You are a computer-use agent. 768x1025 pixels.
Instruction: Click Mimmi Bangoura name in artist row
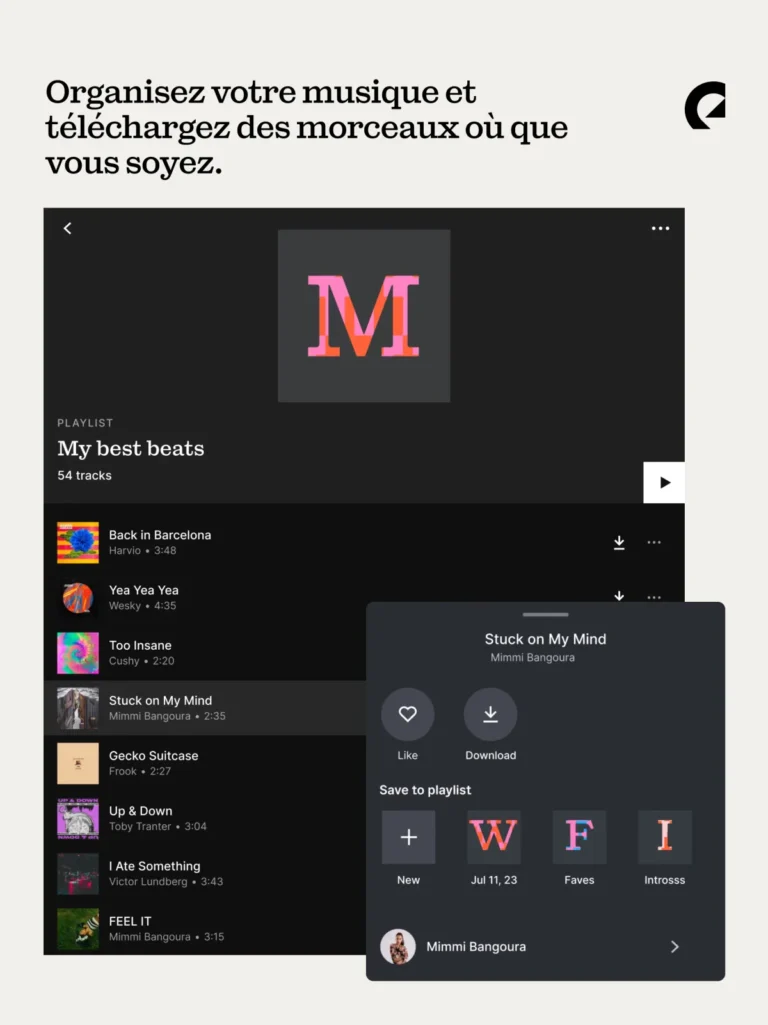[476, 947]
